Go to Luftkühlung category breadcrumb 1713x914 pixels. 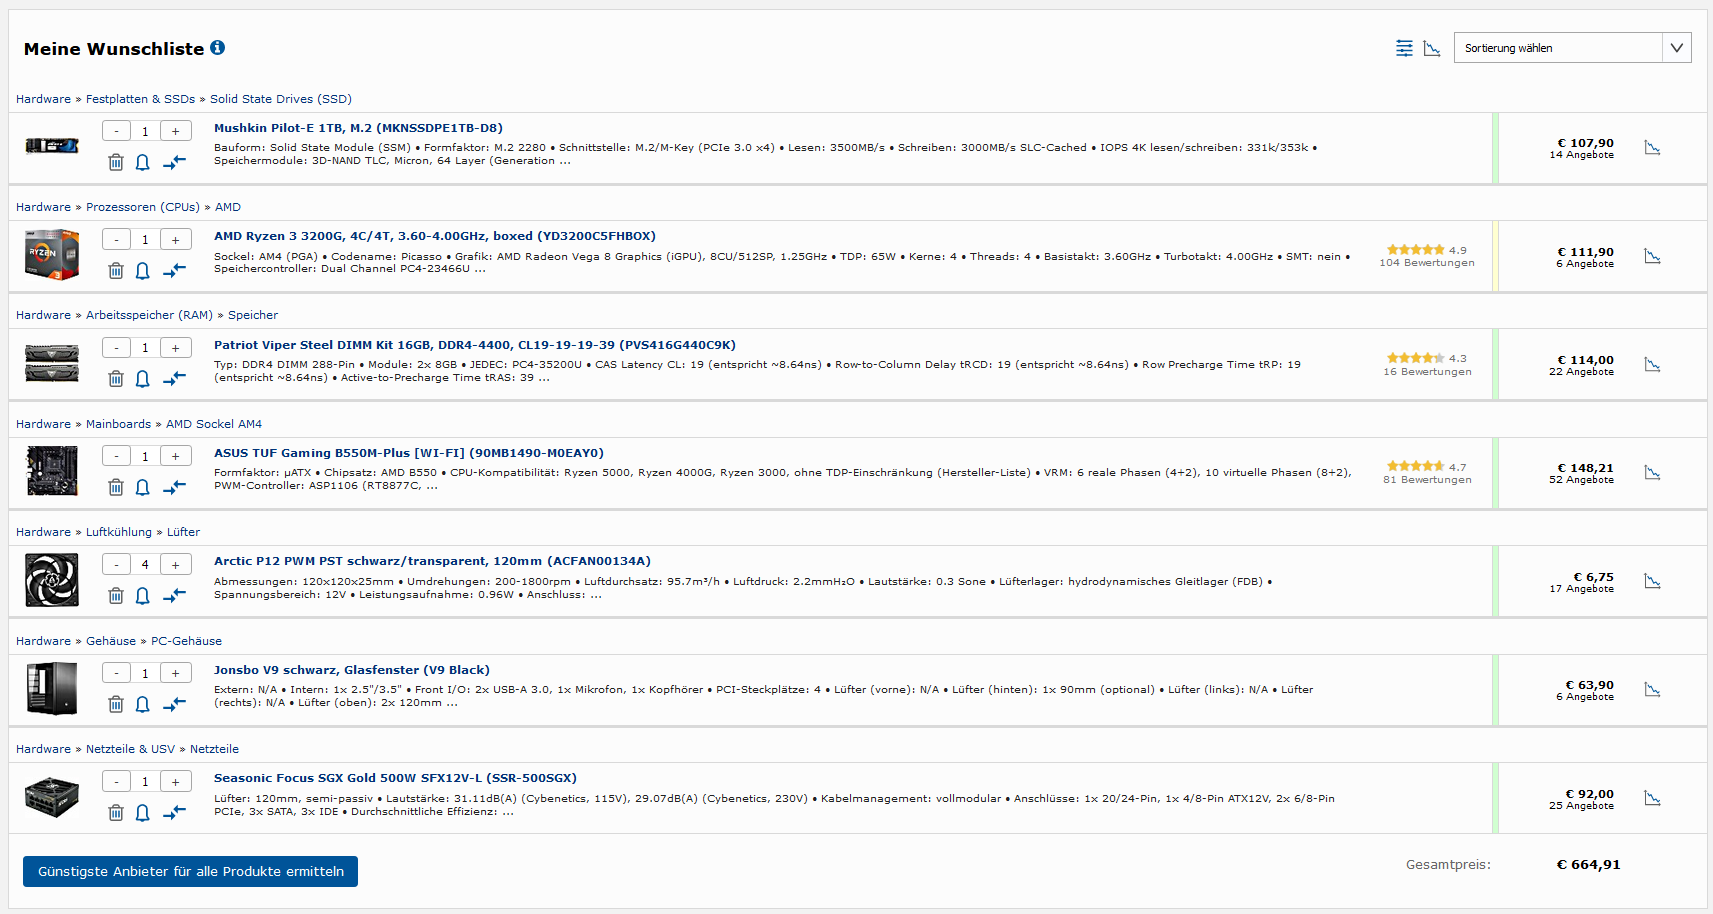click(119, 532)
